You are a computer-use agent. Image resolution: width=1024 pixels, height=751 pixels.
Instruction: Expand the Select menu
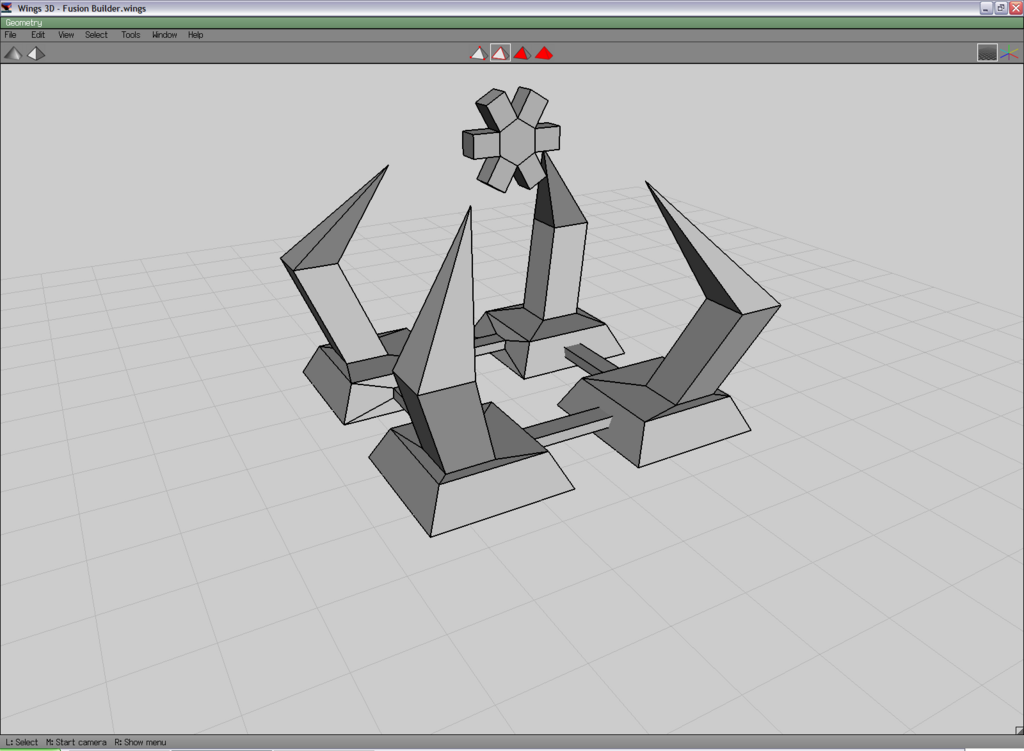pos(96,35)
